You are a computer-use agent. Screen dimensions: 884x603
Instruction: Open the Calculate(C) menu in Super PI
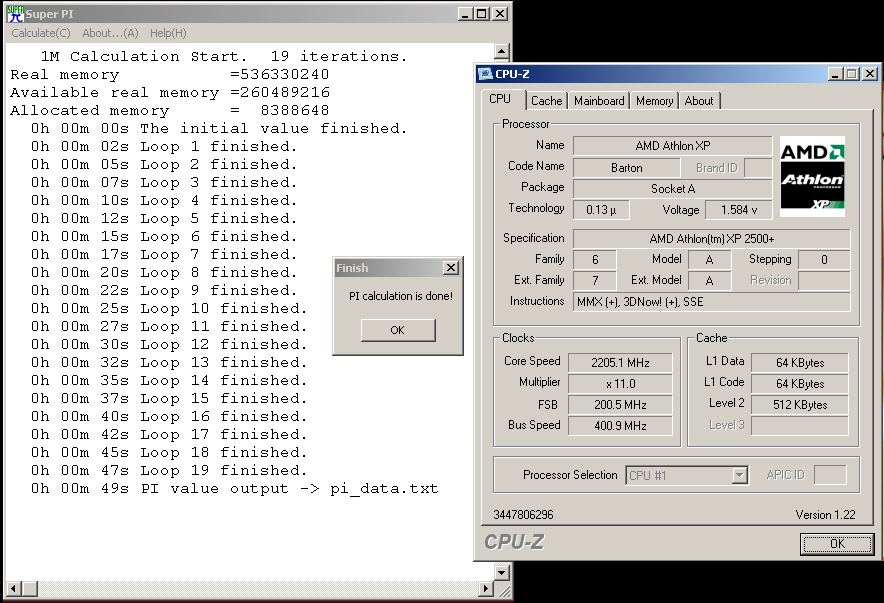pos(41,33)
